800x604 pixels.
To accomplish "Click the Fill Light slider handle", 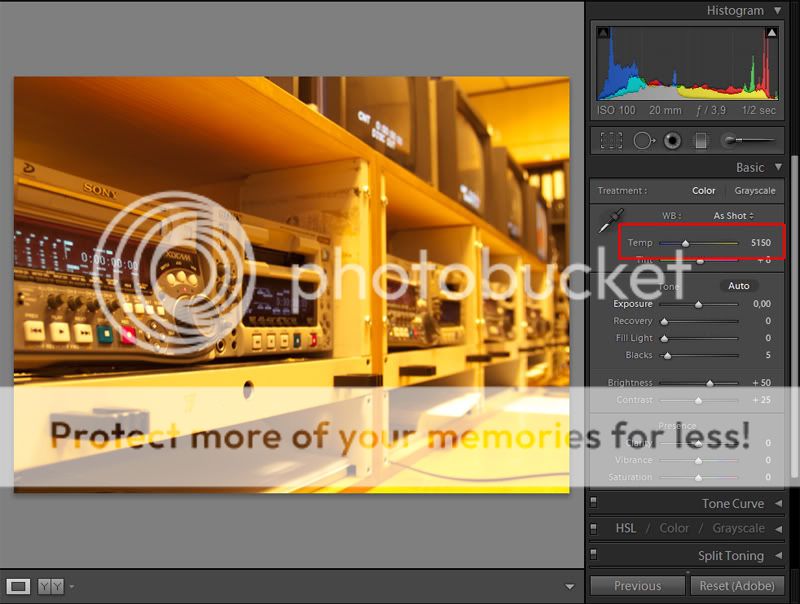I will [x=664, y=339].
